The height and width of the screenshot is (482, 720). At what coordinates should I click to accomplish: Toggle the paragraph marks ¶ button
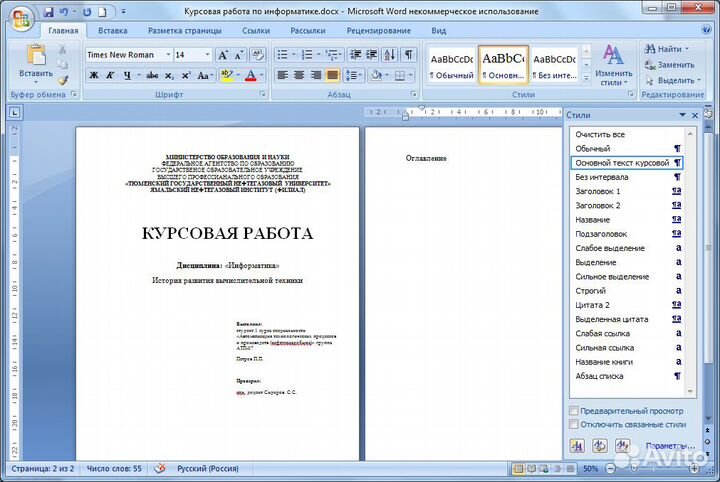click(x=408, y=55)
